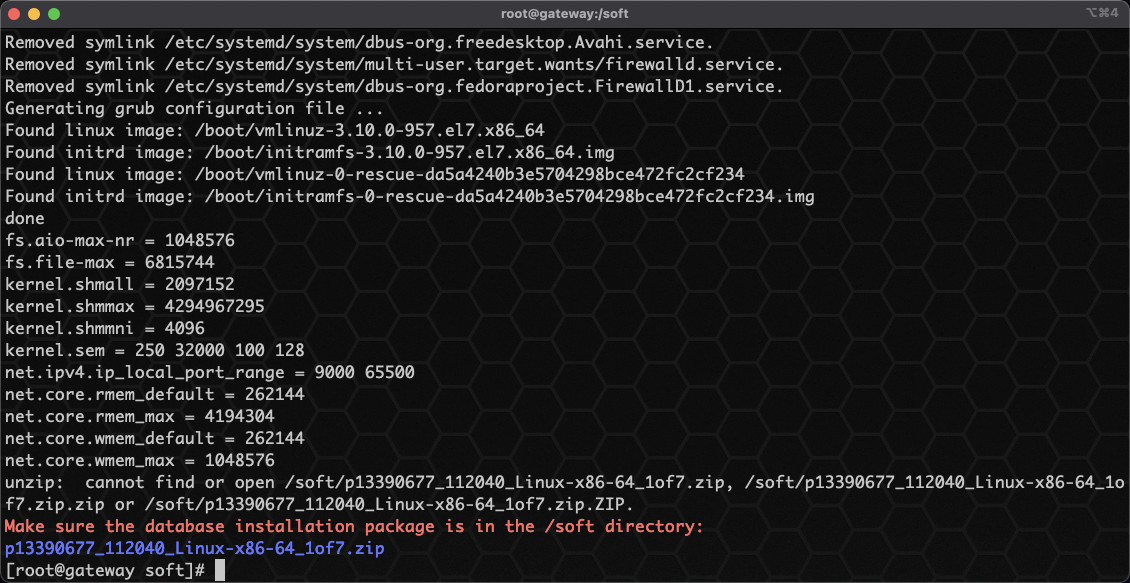Click the initramfs-0-rescue initrd image path
The width and height of the screenshot is (1130, 583).
pos(510,197)
